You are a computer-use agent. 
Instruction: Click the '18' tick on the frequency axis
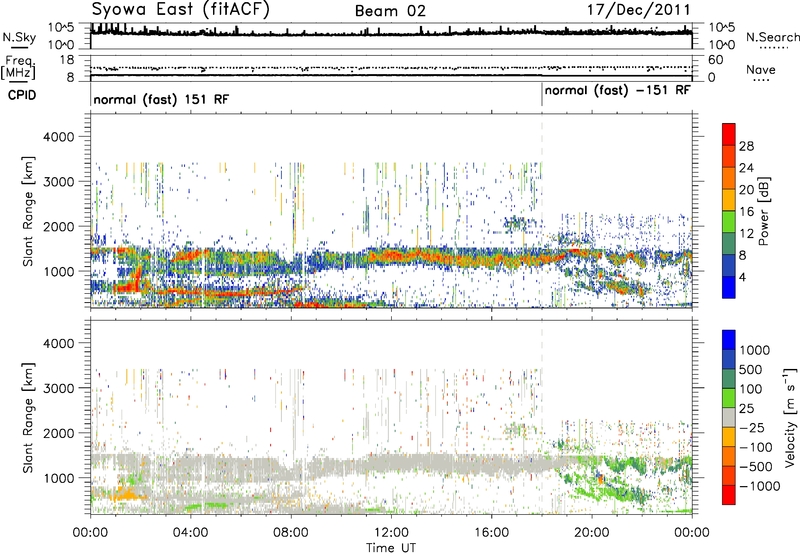click(67, 59)
